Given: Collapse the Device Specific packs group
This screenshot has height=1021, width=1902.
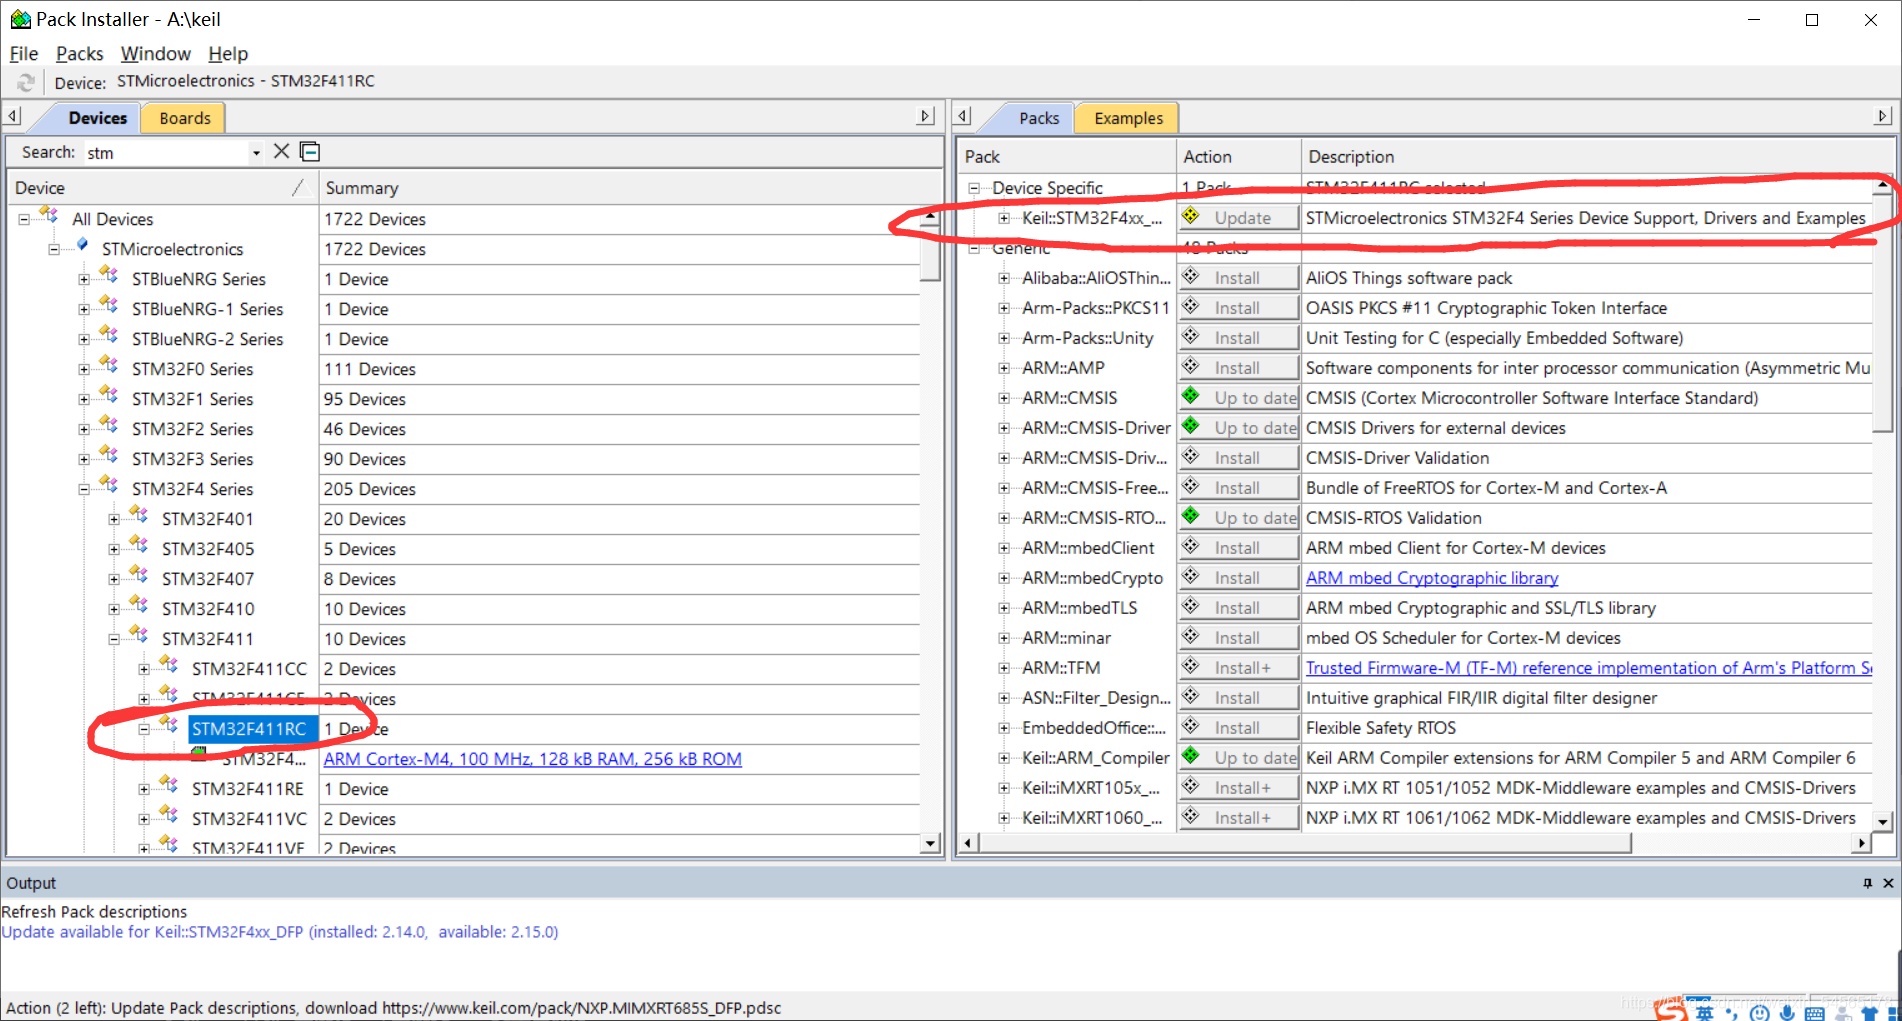Looking at the screenshot, I should 974,188.
